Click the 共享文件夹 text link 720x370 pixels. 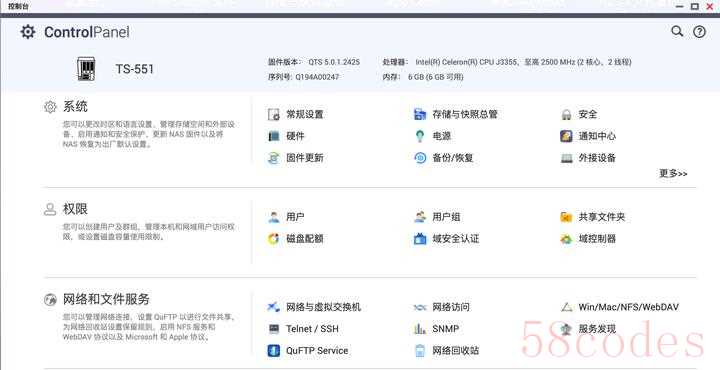tap(602, 217)
